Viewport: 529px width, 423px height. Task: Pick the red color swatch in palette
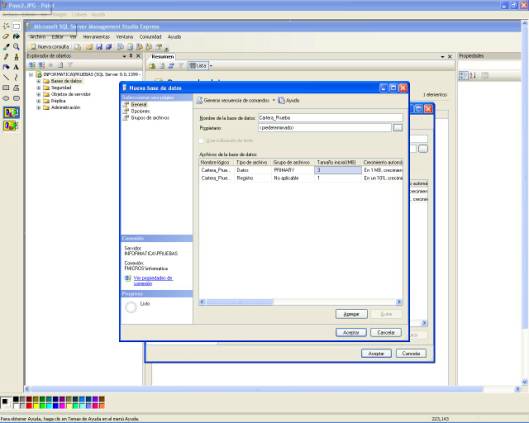click(x=29, y=405)
